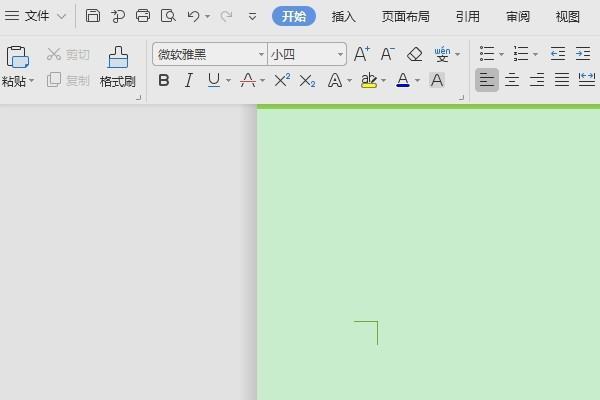This screenshot has width=600, height=400.
Task: Click the Print icon
Action: click(x=143, y=16)
